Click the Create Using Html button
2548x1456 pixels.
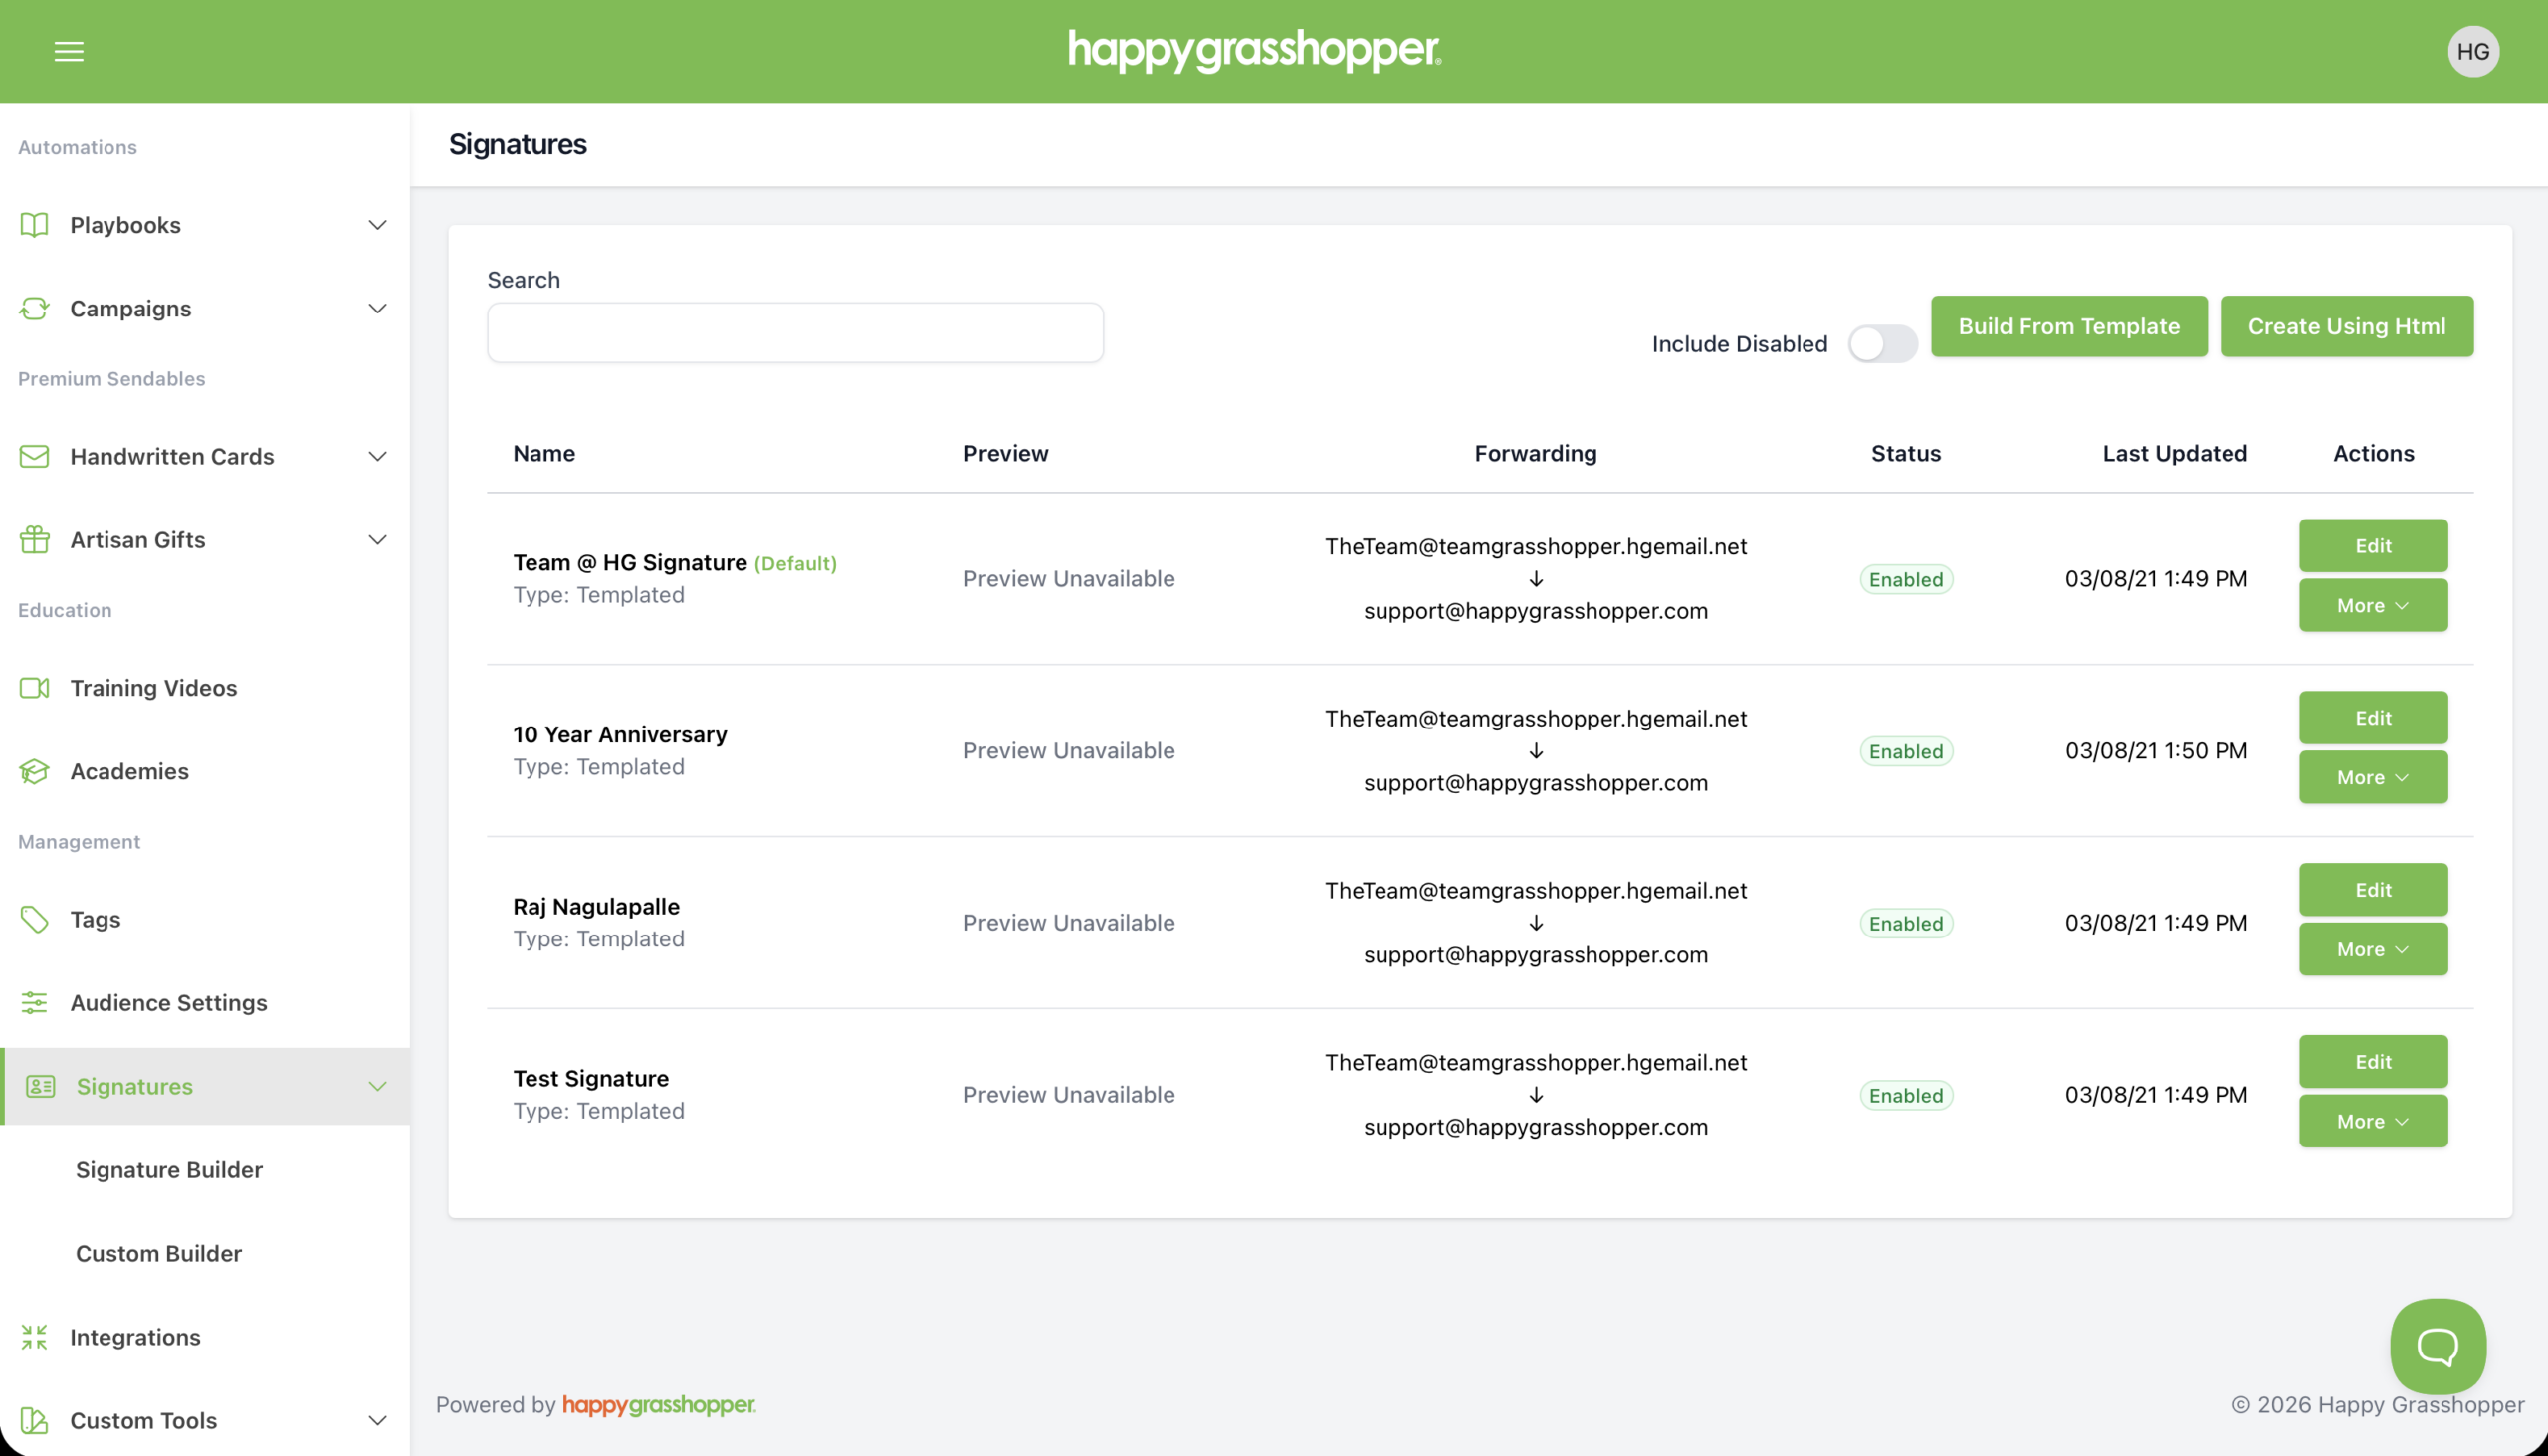[x=2346, y=326]
